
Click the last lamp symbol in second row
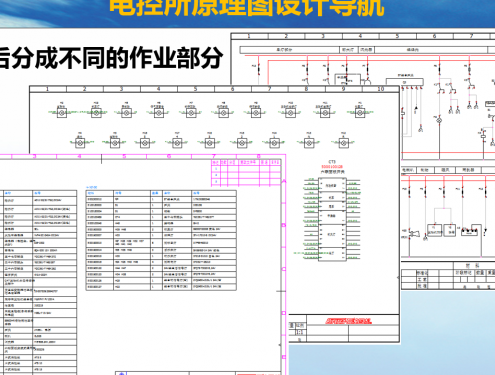[x=343, y=143]
